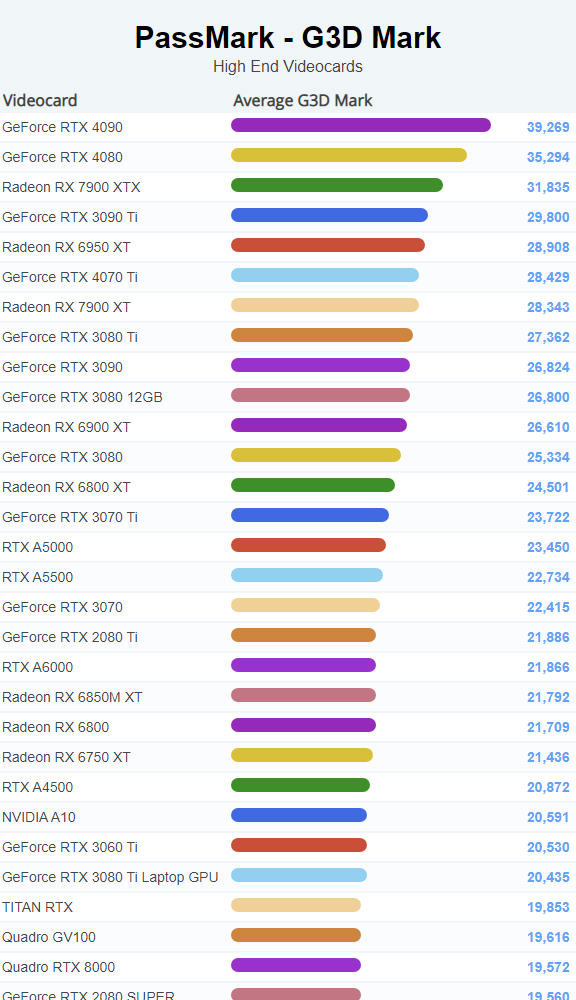Click the Radeon RX 7900 XT name
The width and height of the screenshot is (576, 1000).
coord(66,307)
